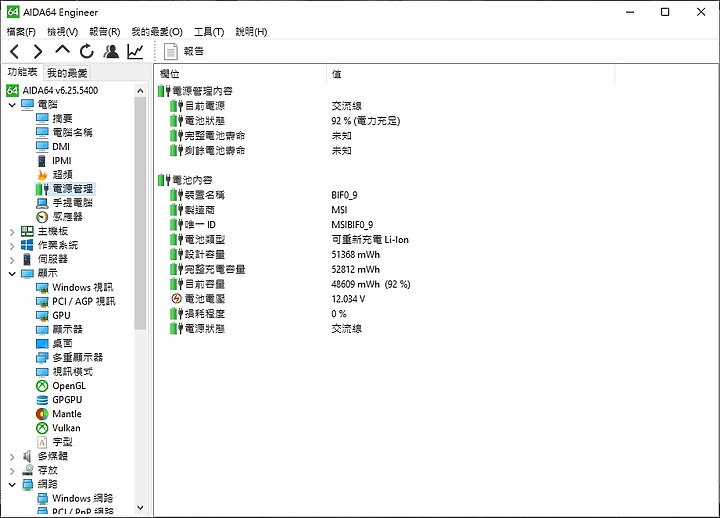Expand the 伺服器 server node
The image size is (720, 518).
[12, 259]
